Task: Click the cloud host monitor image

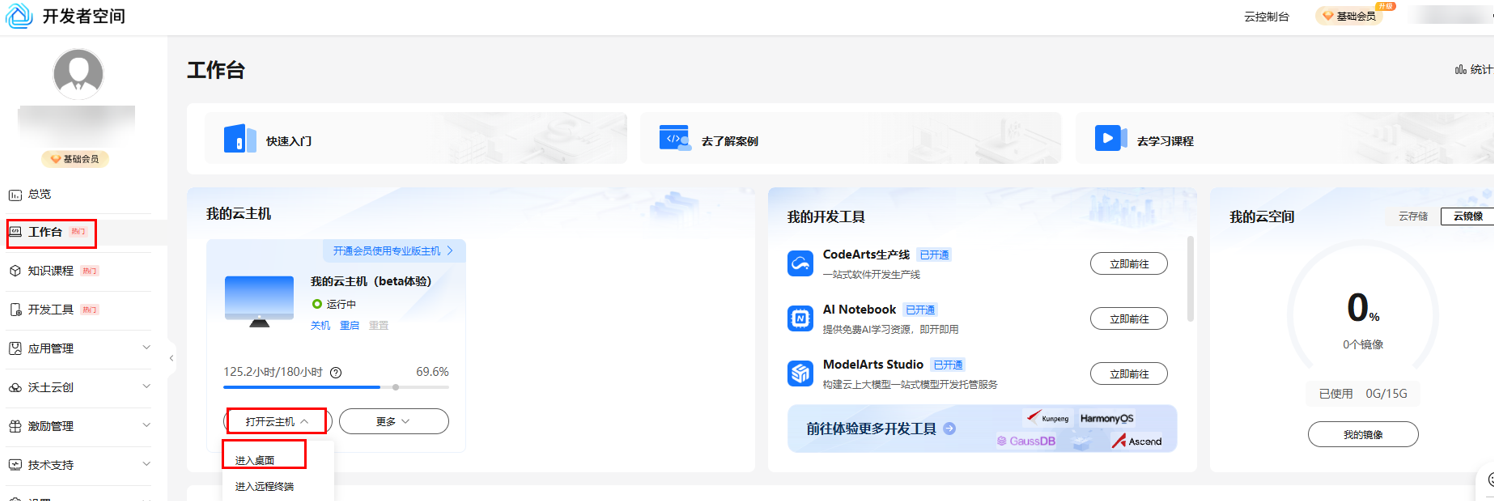Action: [259, 301]
